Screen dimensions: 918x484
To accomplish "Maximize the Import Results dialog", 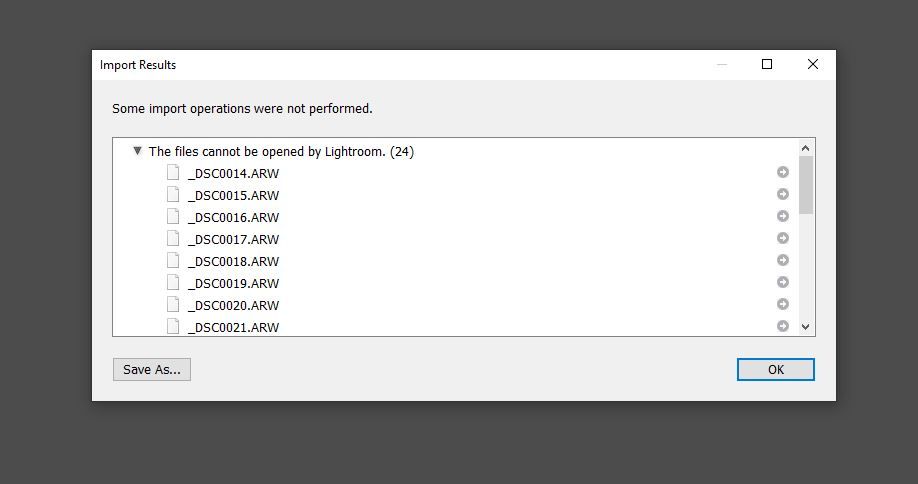I will (767, 64).
